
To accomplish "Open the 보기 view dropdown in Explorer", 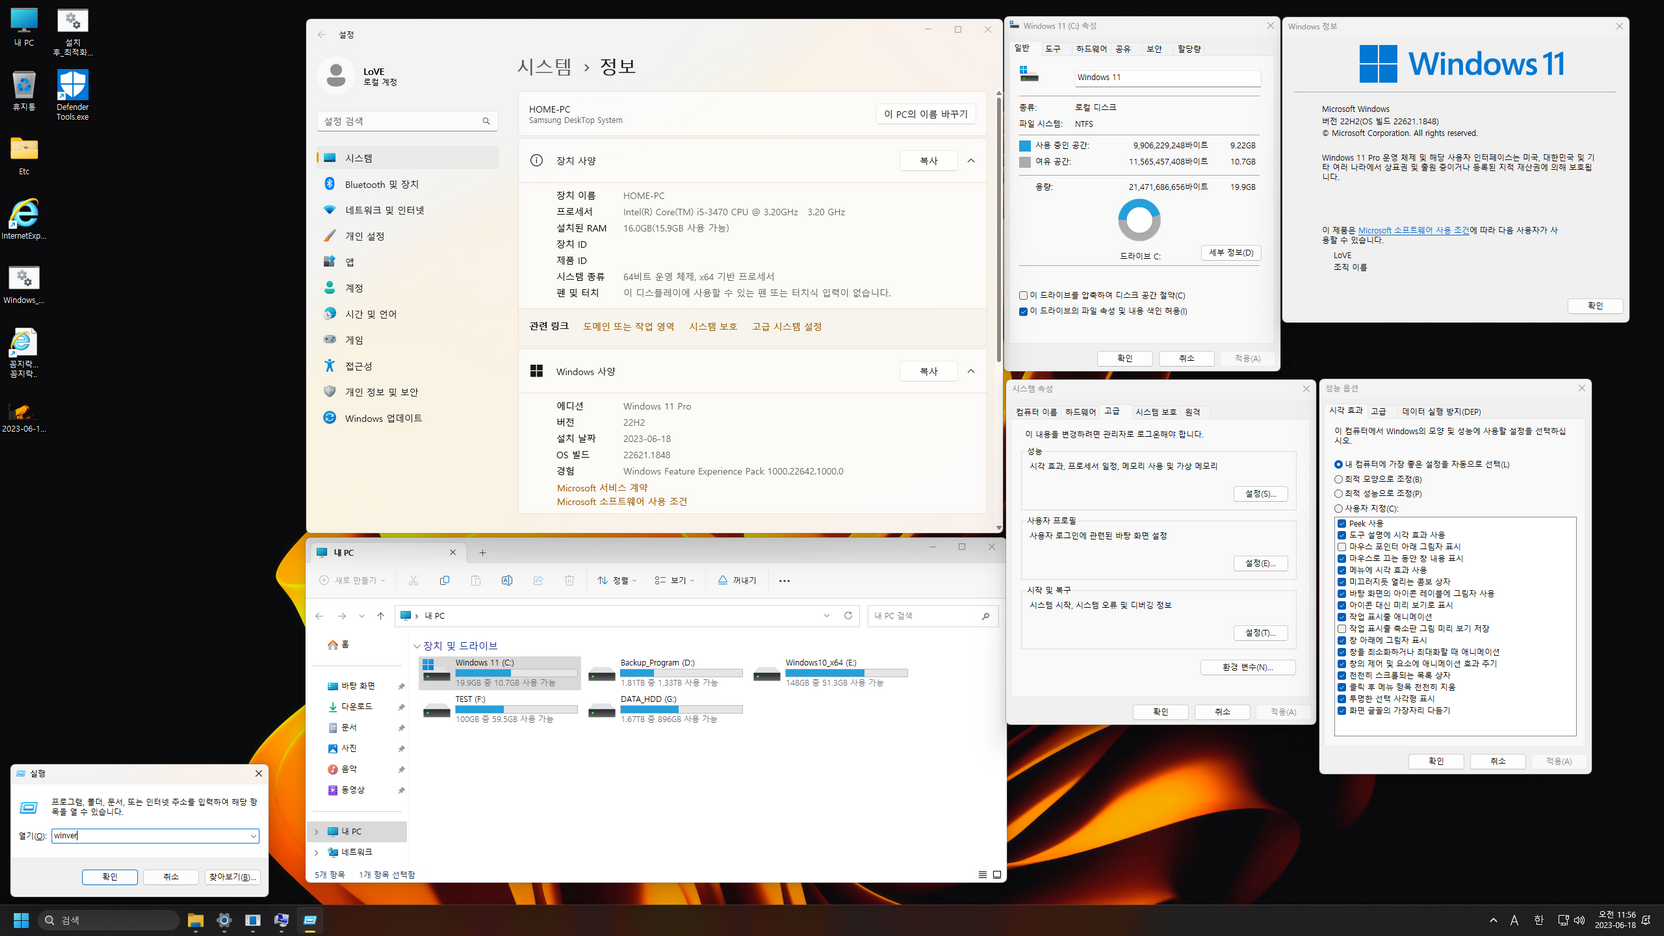I will coord(674,580).
